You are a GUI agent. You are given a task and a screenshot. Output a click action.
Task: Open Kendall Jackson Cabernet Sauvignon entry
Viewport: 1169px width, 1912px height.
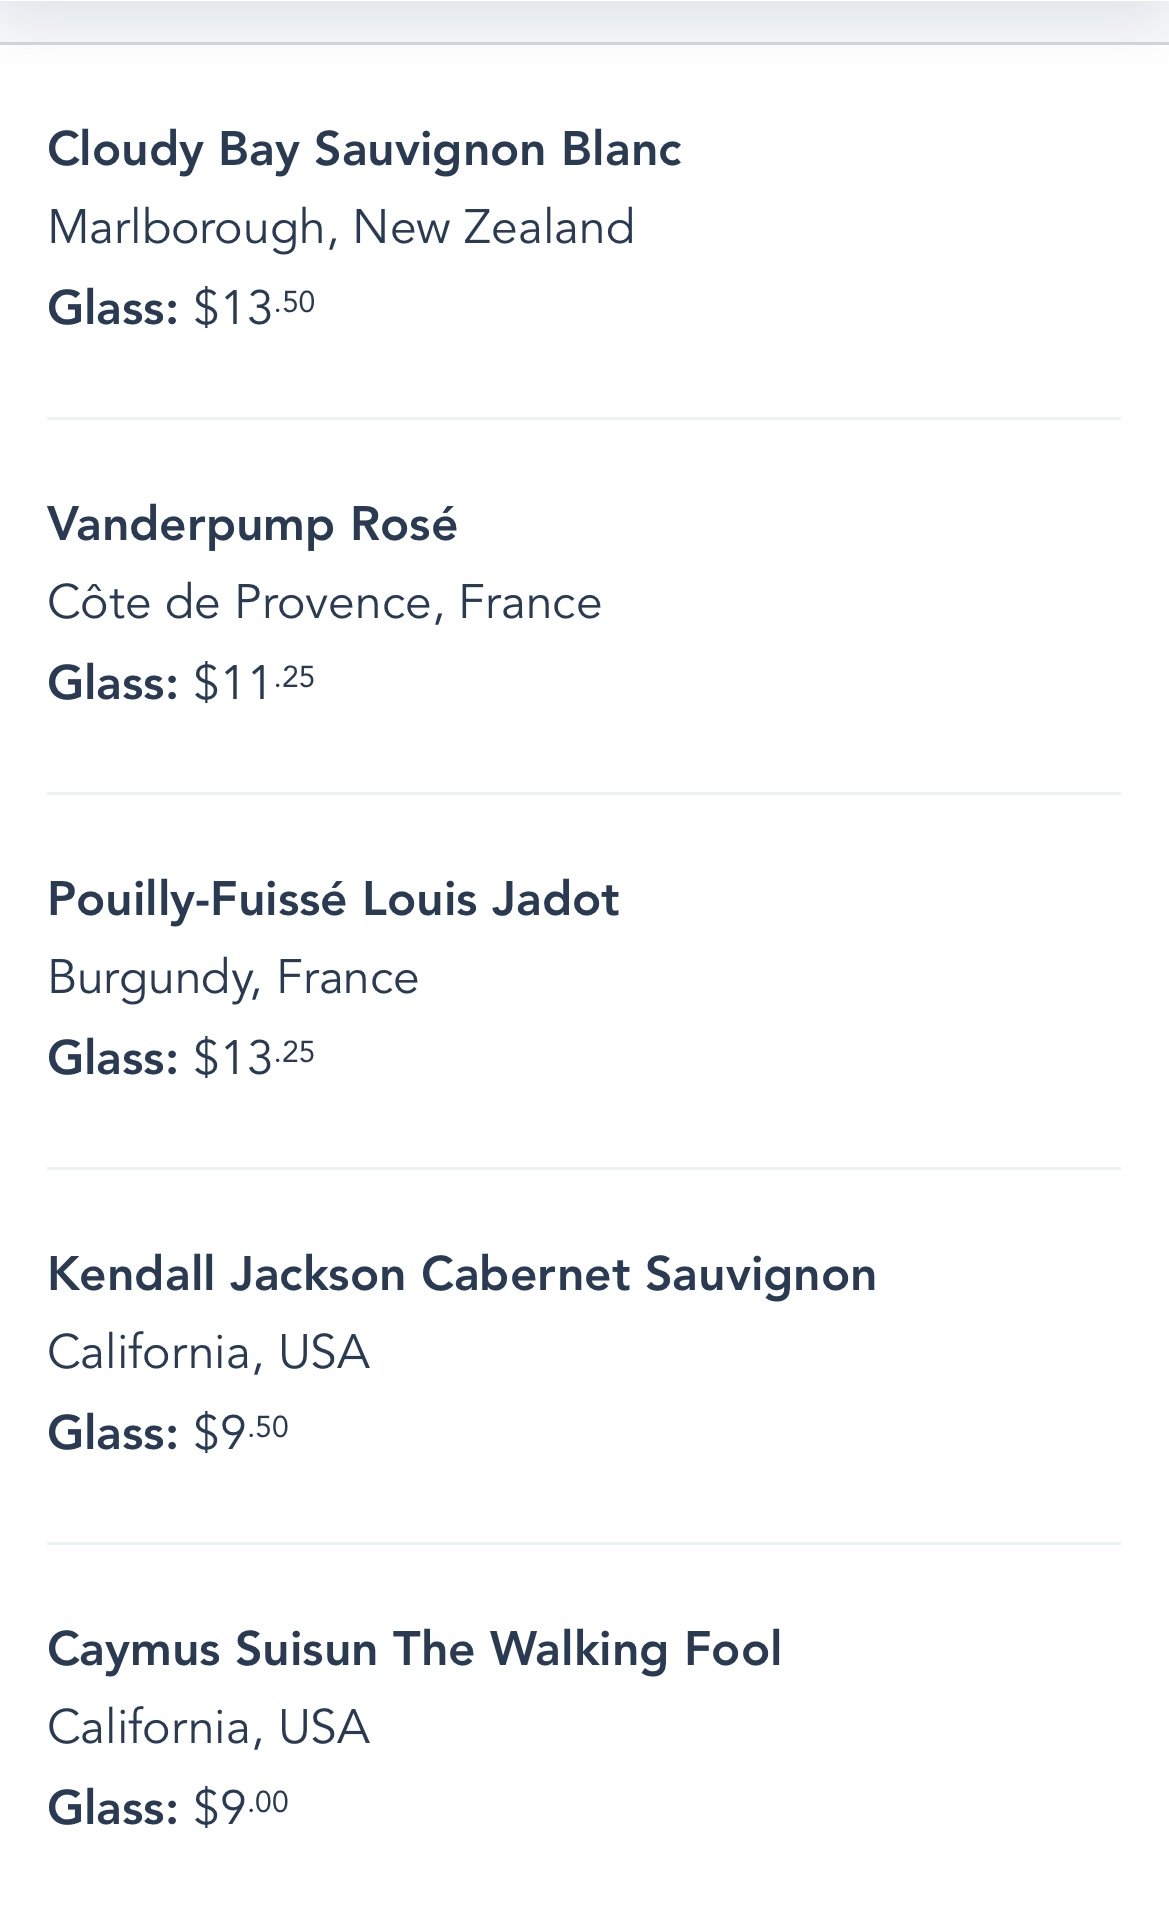tap(461, 1275)
